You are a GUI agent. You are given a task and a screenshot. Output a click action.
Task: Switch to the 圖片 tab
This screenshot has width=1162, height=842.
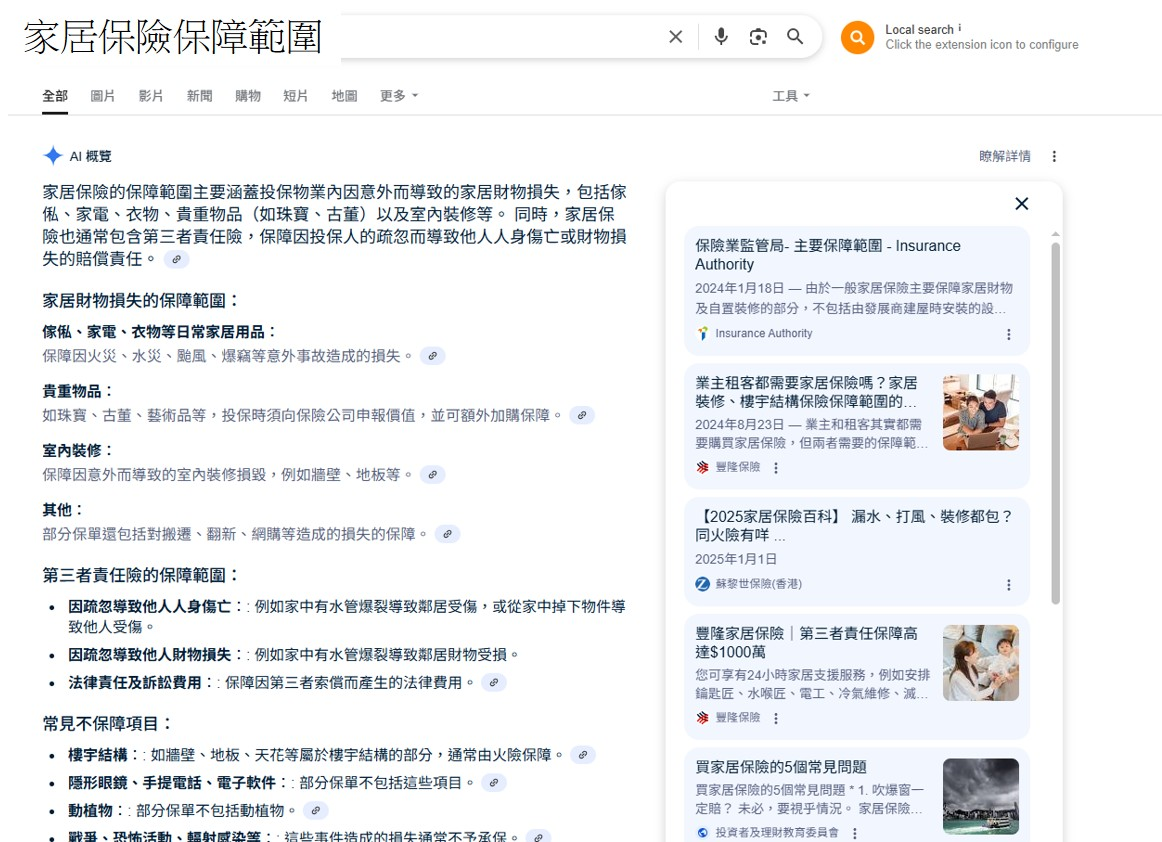click(x=103, y=96)
